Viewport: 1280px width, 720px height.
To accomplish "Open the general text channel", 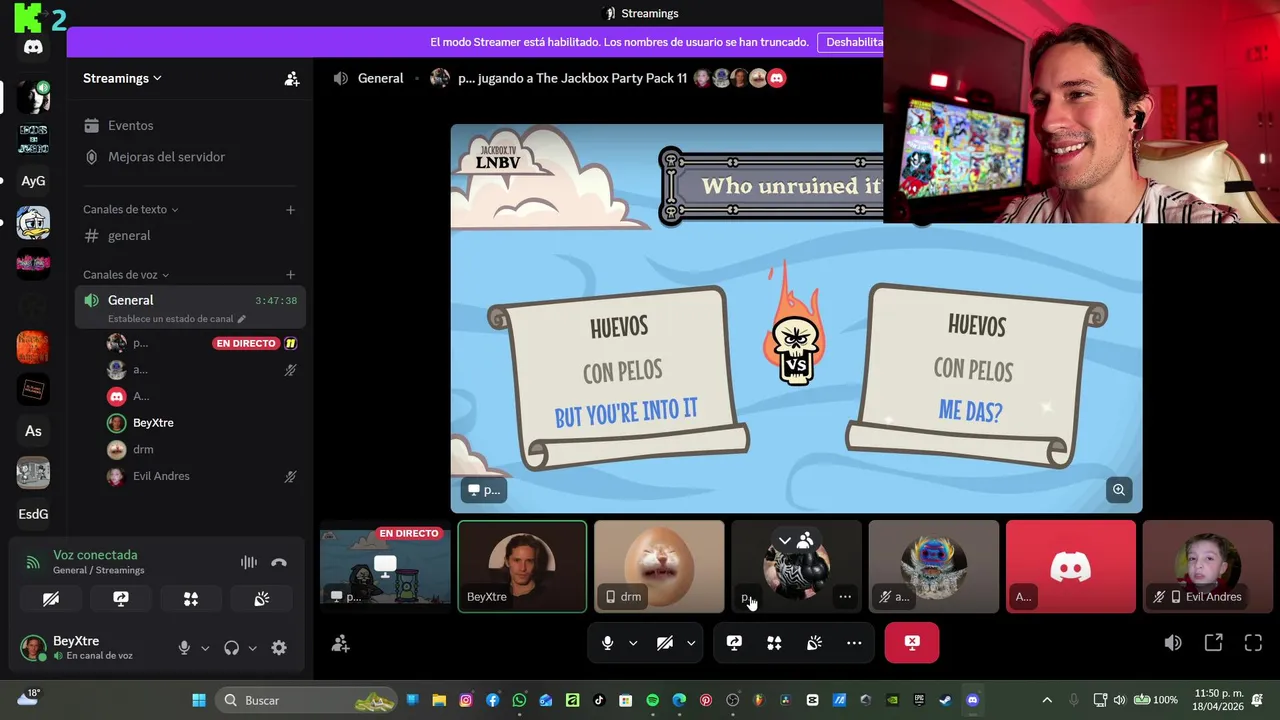I will [190, 236].
